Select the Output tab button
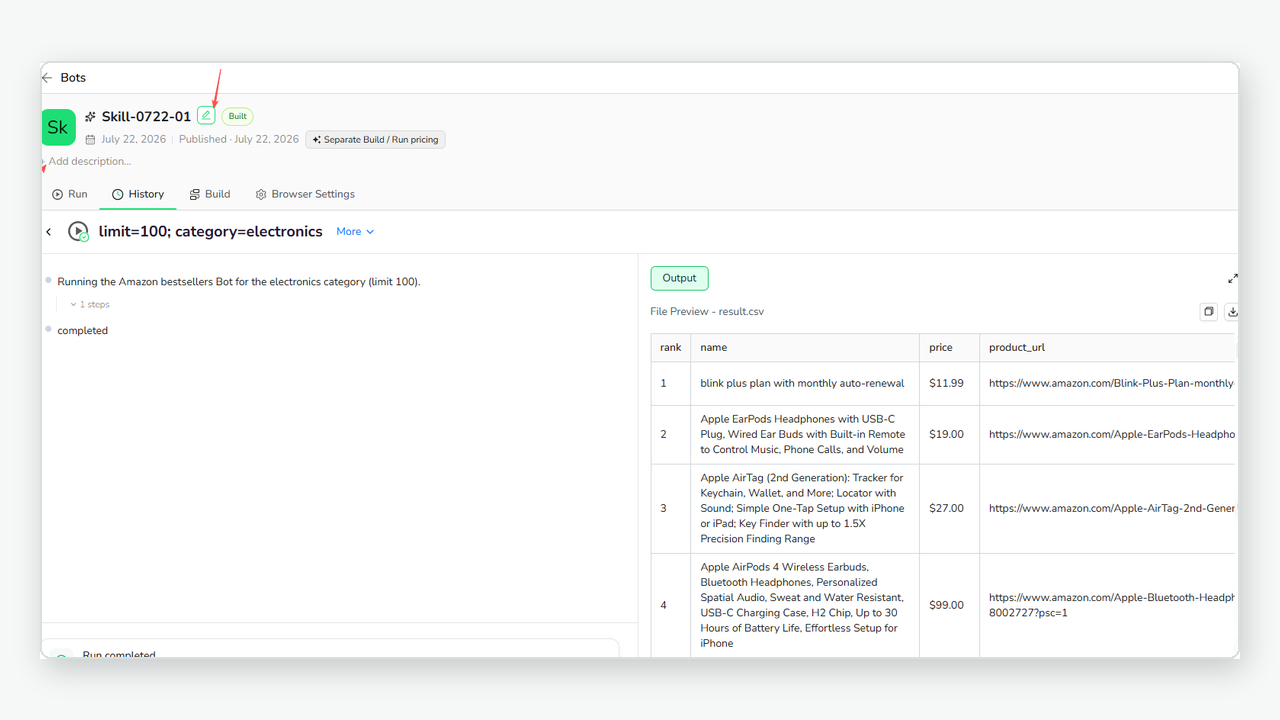Screen dimensions: 1280x720 click(x=679, y=278)
